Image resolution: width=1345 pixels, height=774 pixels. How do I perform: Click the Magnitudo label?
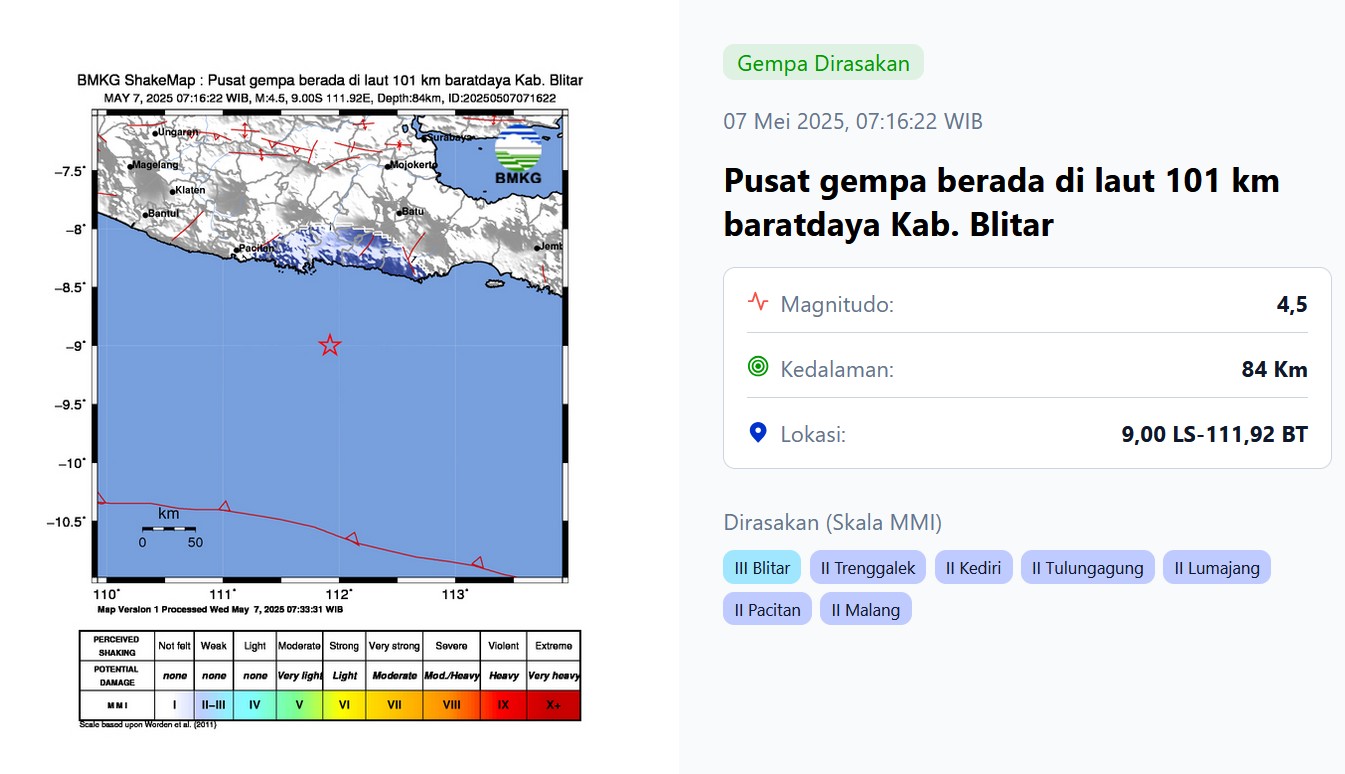point(837,304)
